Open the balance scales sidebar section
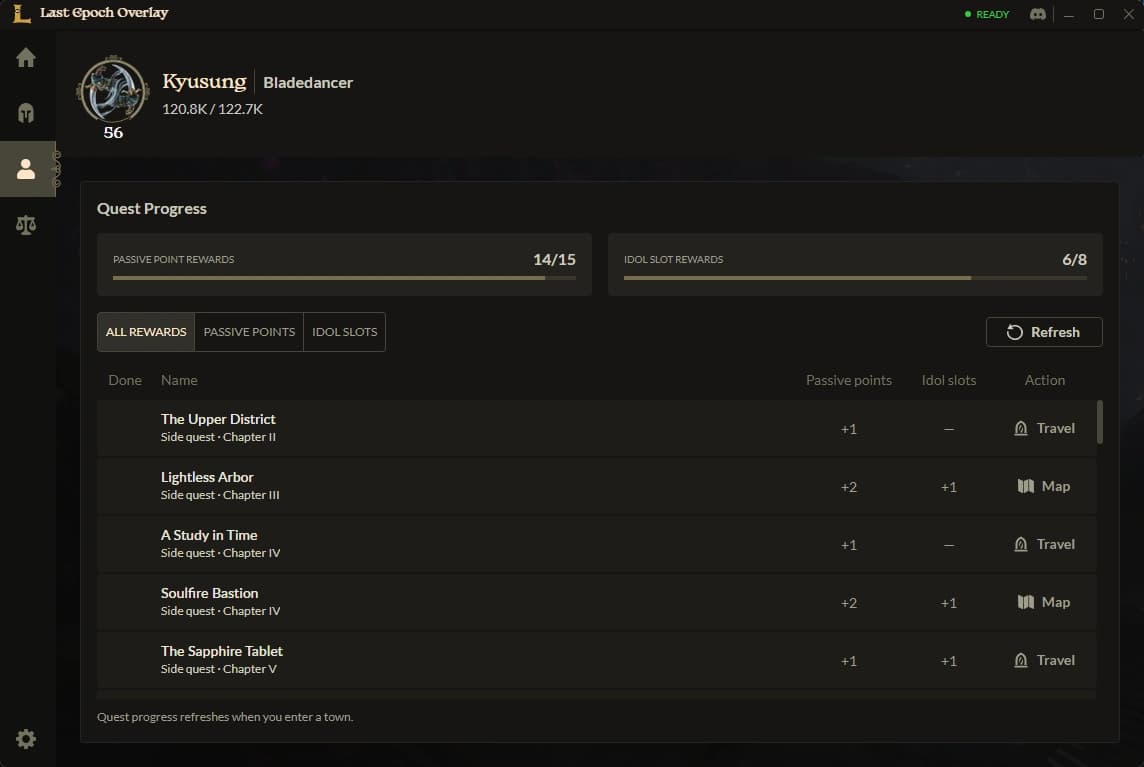Screen dimensions: 1144x767 26,225
